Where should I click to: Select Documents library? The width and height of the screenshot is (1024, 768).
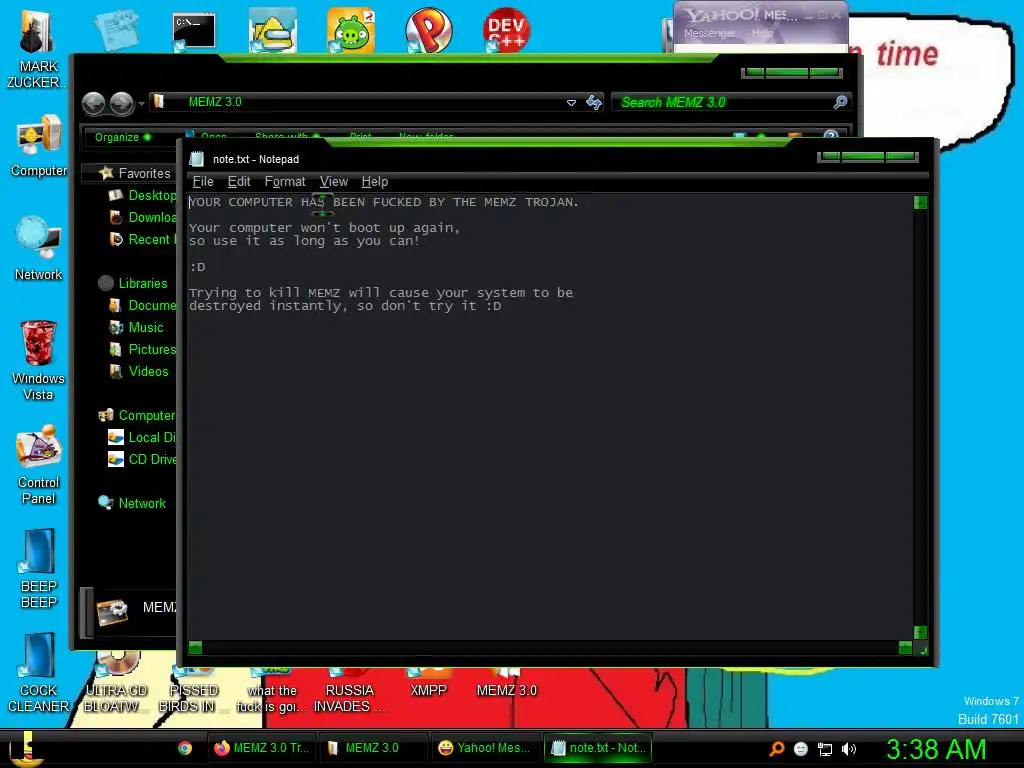click(144, 306)
